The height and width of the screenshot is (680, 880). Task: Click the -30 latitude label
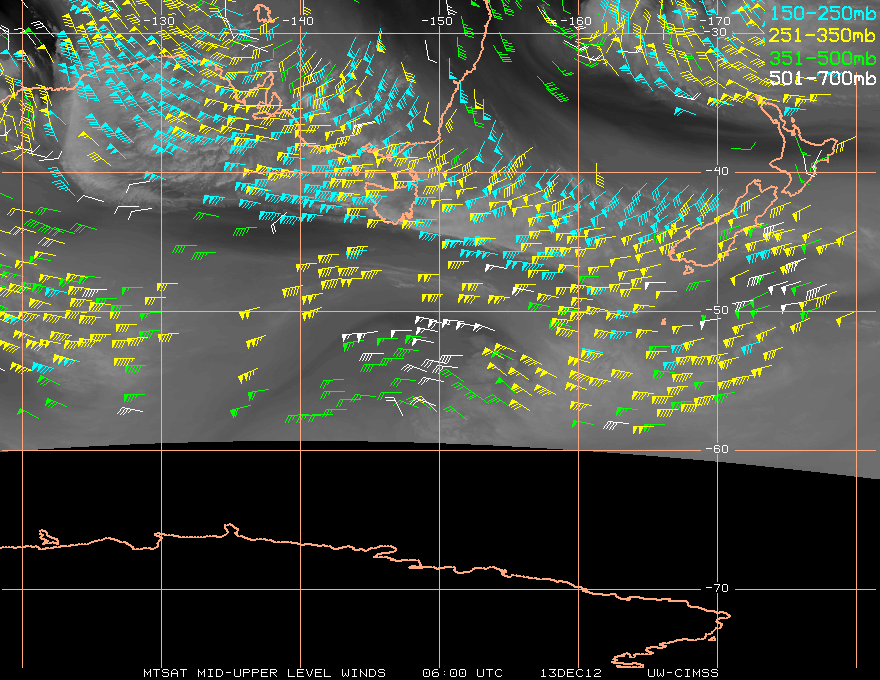(716, 32)
